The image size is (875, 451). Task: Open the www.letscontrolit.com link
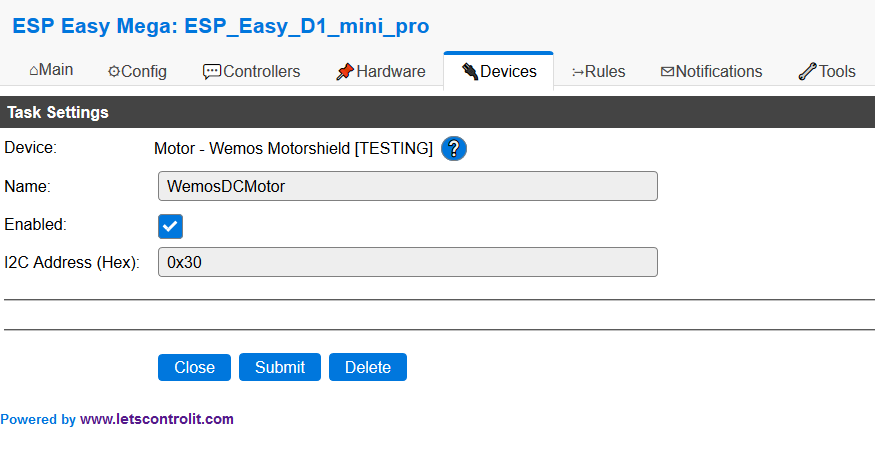(157, 419)
